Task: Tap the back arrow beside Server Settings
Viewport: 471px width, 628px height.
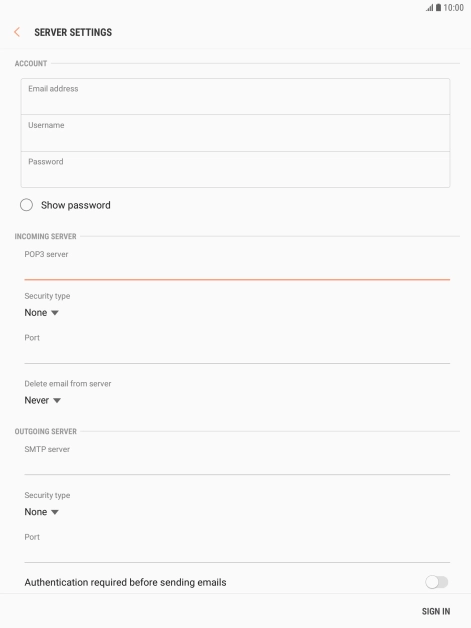Action: click(x=17, y=32)
